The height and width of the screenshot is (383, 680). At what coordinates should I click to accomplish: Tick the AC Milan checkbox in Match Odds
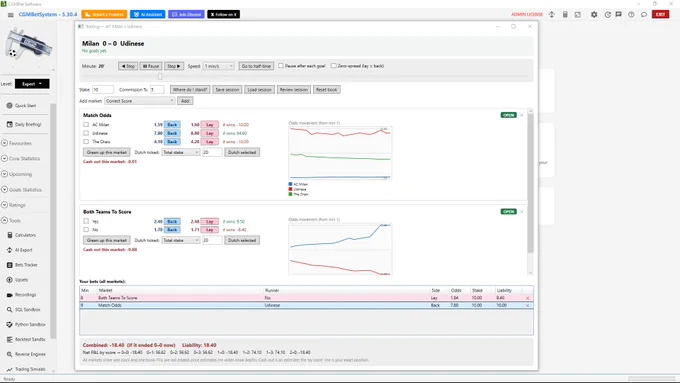point(86,124)
